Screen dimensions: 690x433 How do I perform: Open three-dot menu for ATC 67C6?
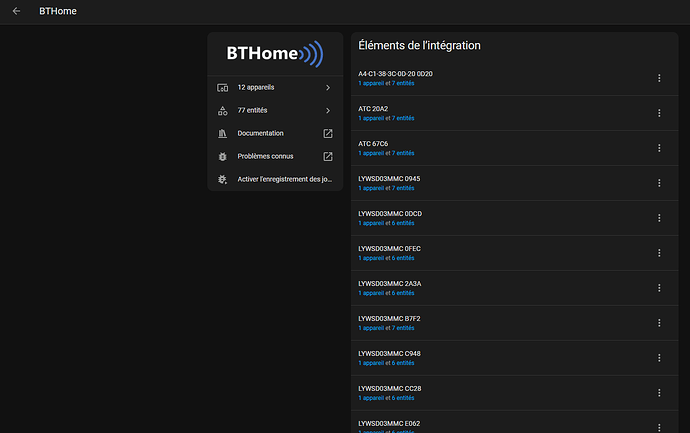659,148
